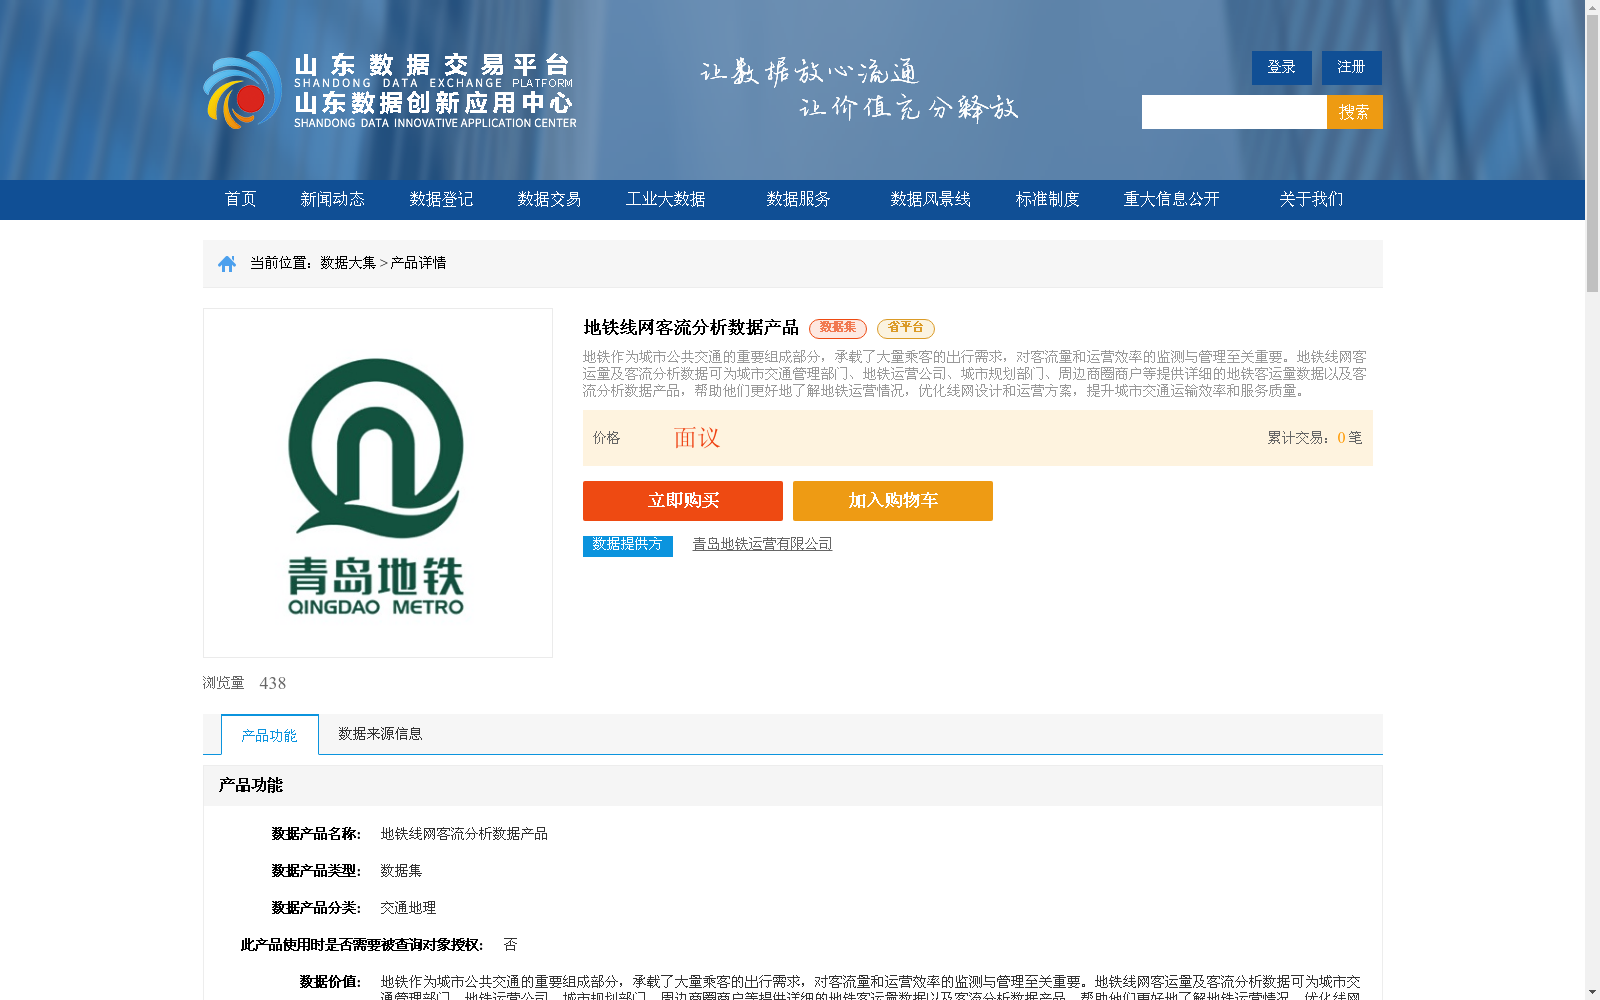
Task: Click 产品详情 in the breadcrumb
Action: point(418,263)
